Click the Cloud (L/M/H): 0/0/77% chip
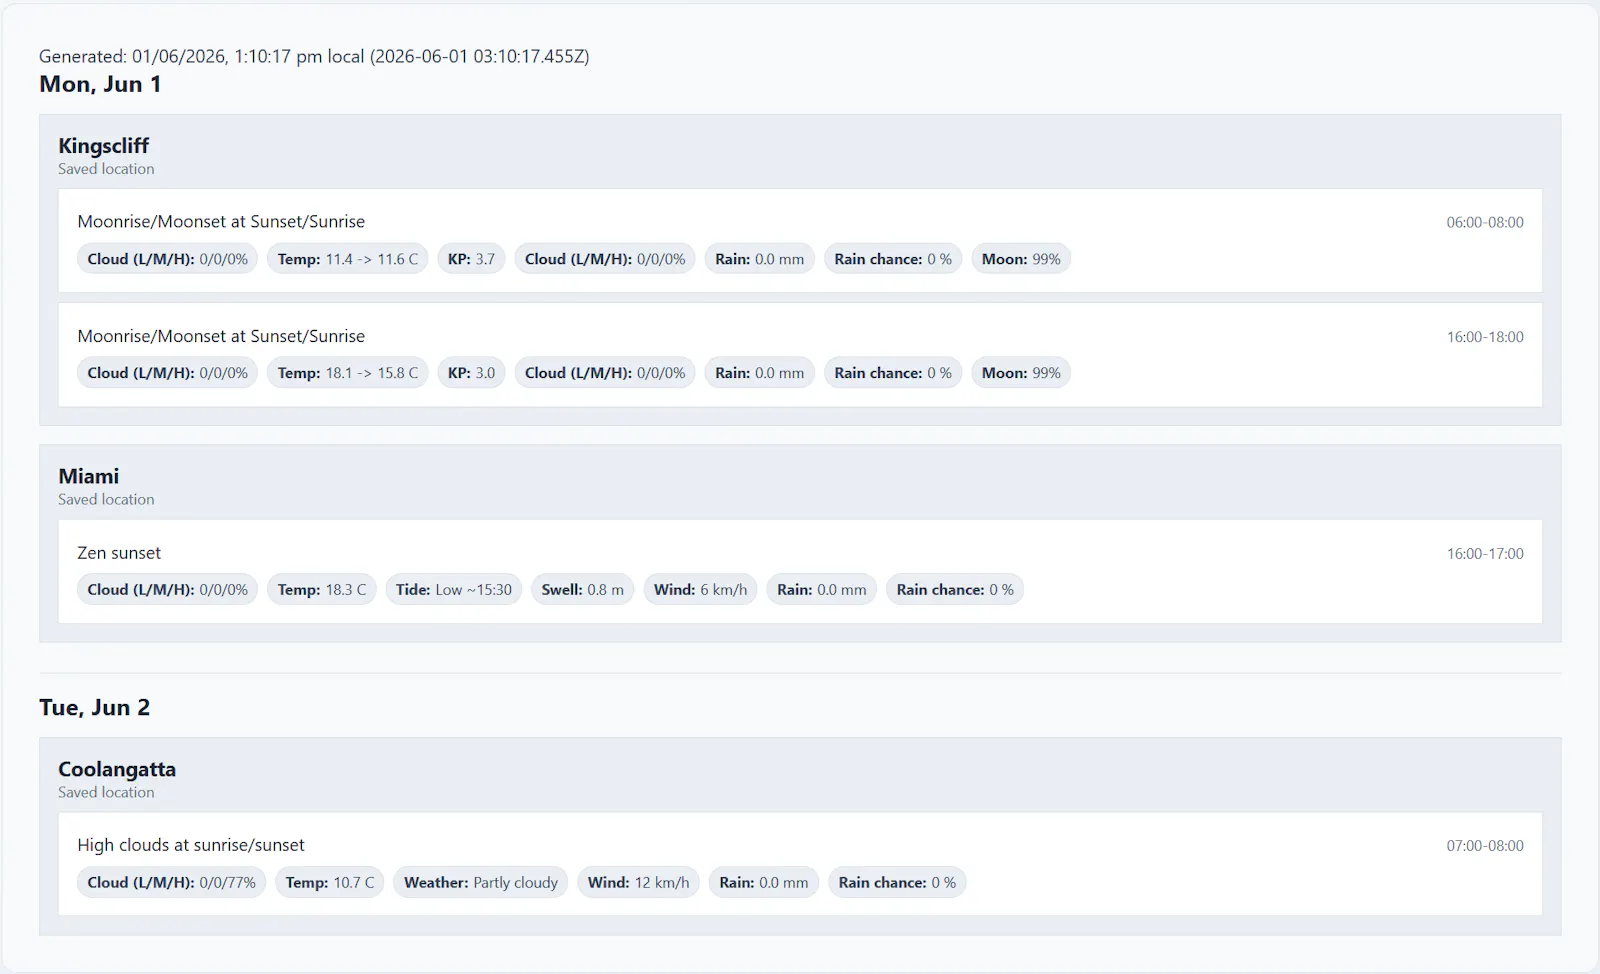 coord(171,883)
